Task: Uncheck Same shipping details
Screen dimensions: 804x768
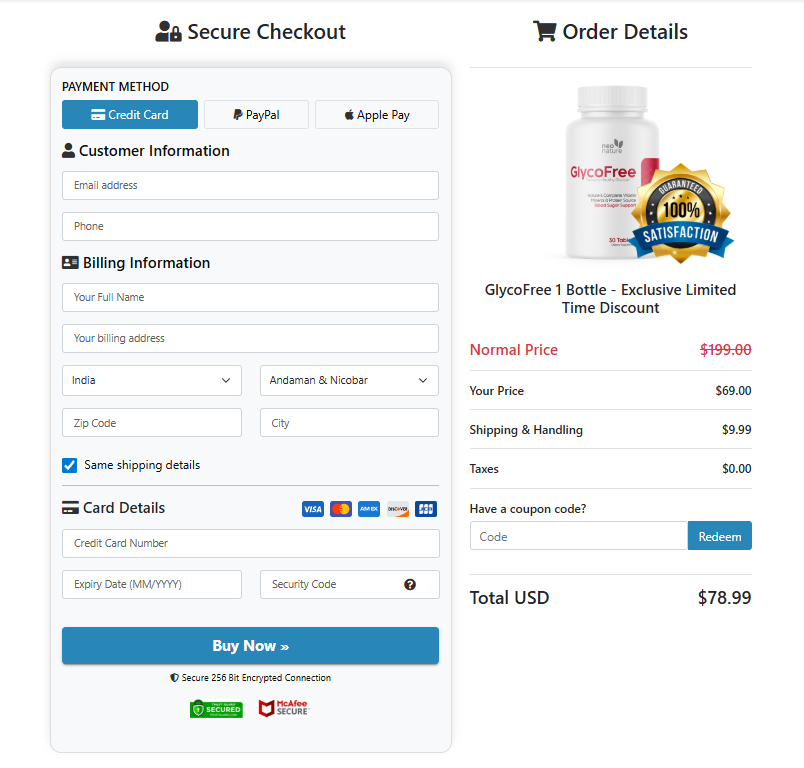Action: click(x=70, y=465)
